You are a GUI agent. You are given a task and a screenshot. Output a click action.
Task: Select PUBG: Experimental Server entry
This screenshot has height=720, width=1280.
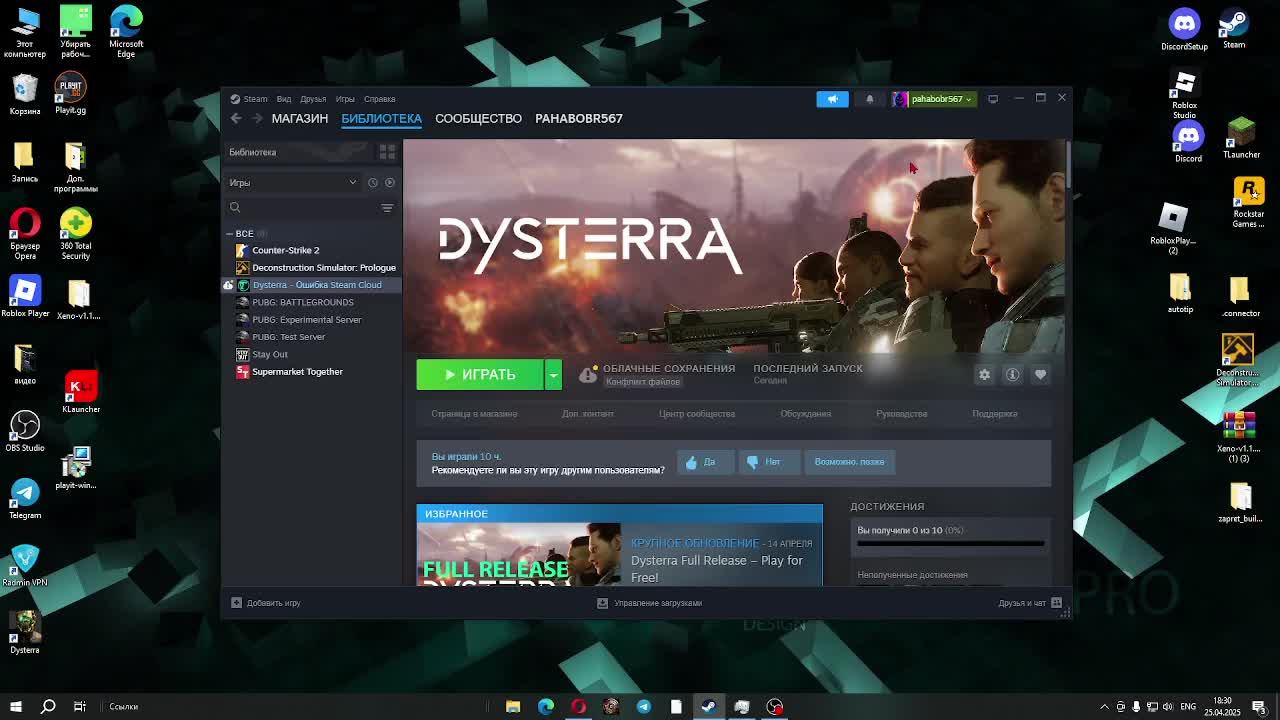(x=312, y=320)
